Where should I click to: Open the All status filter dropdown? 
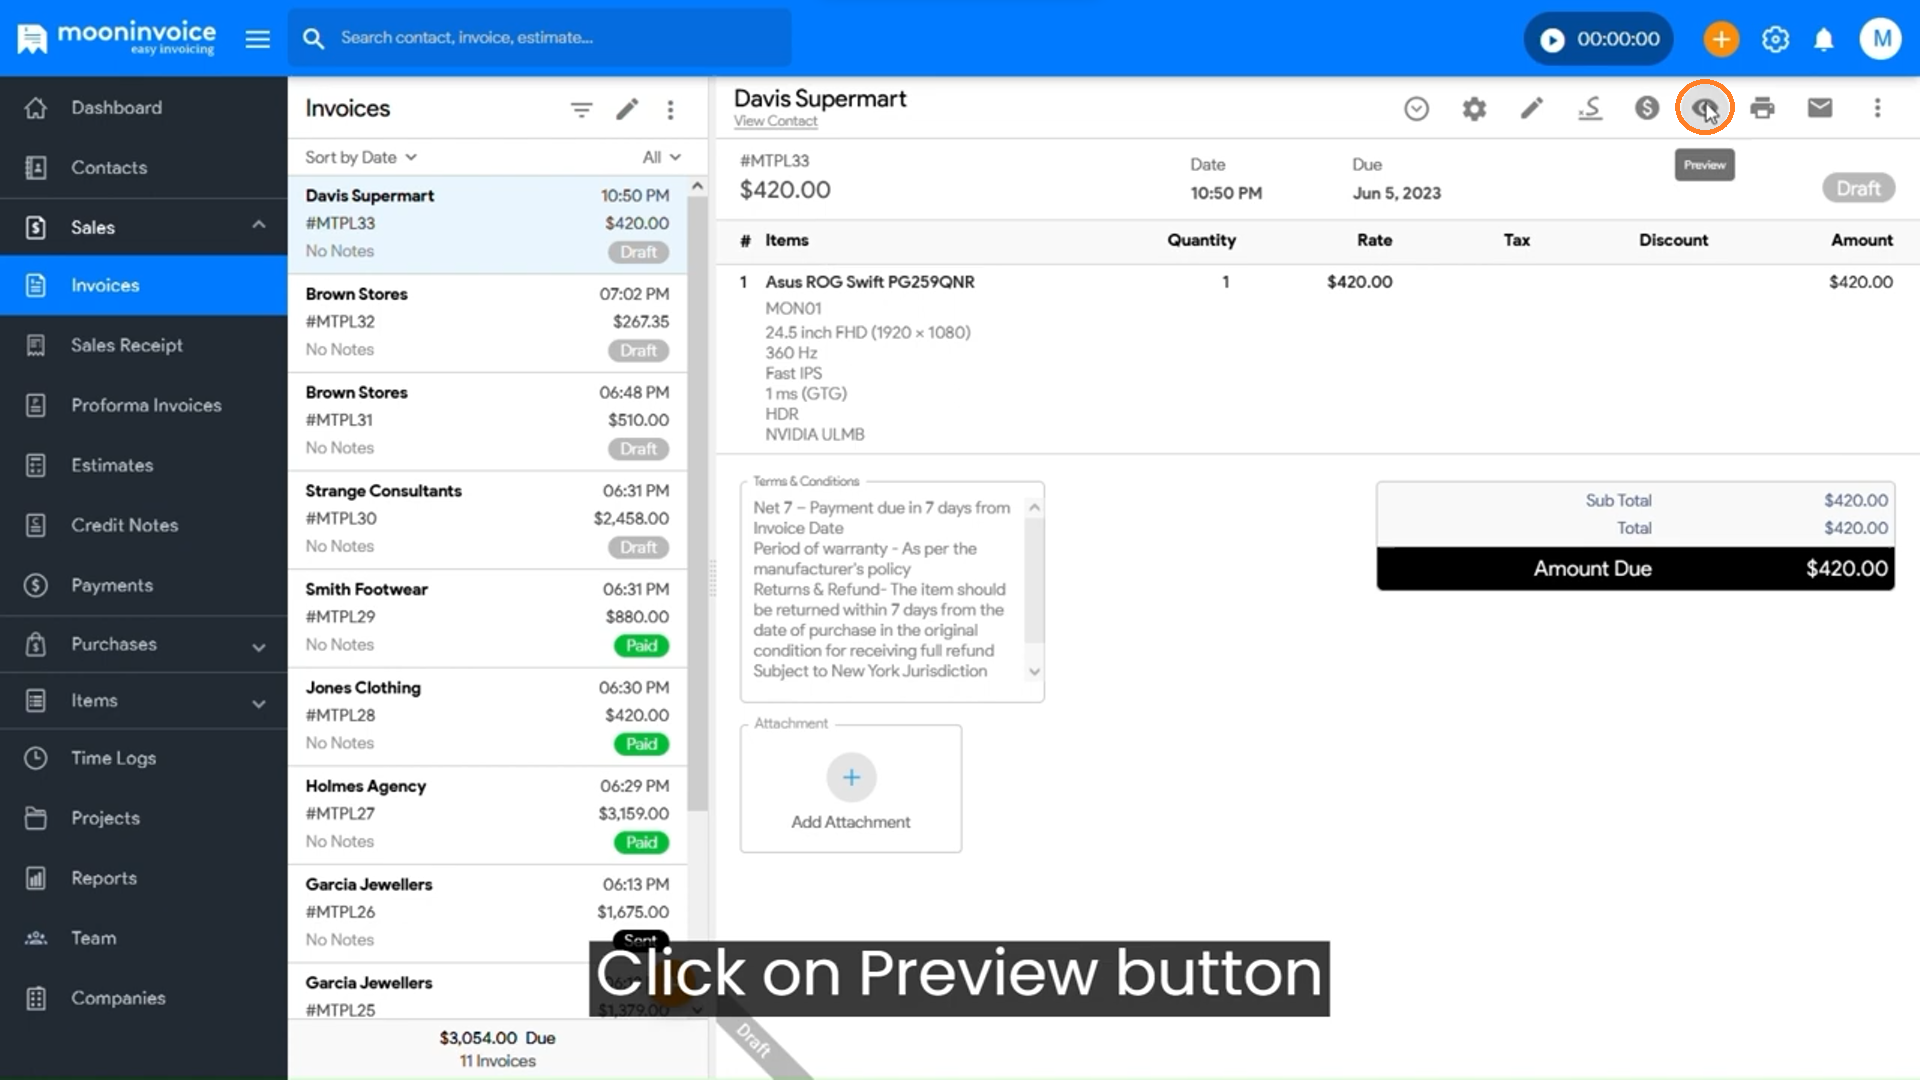[660, 157]
